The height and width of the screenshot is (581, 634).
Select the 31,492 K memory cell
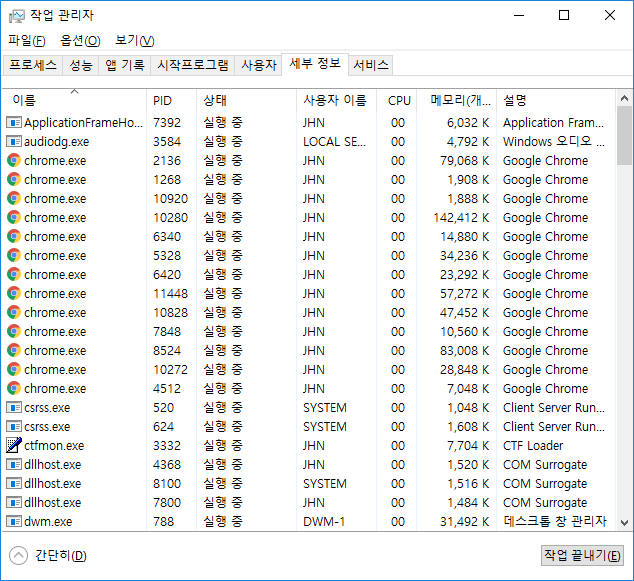(465, 522)
